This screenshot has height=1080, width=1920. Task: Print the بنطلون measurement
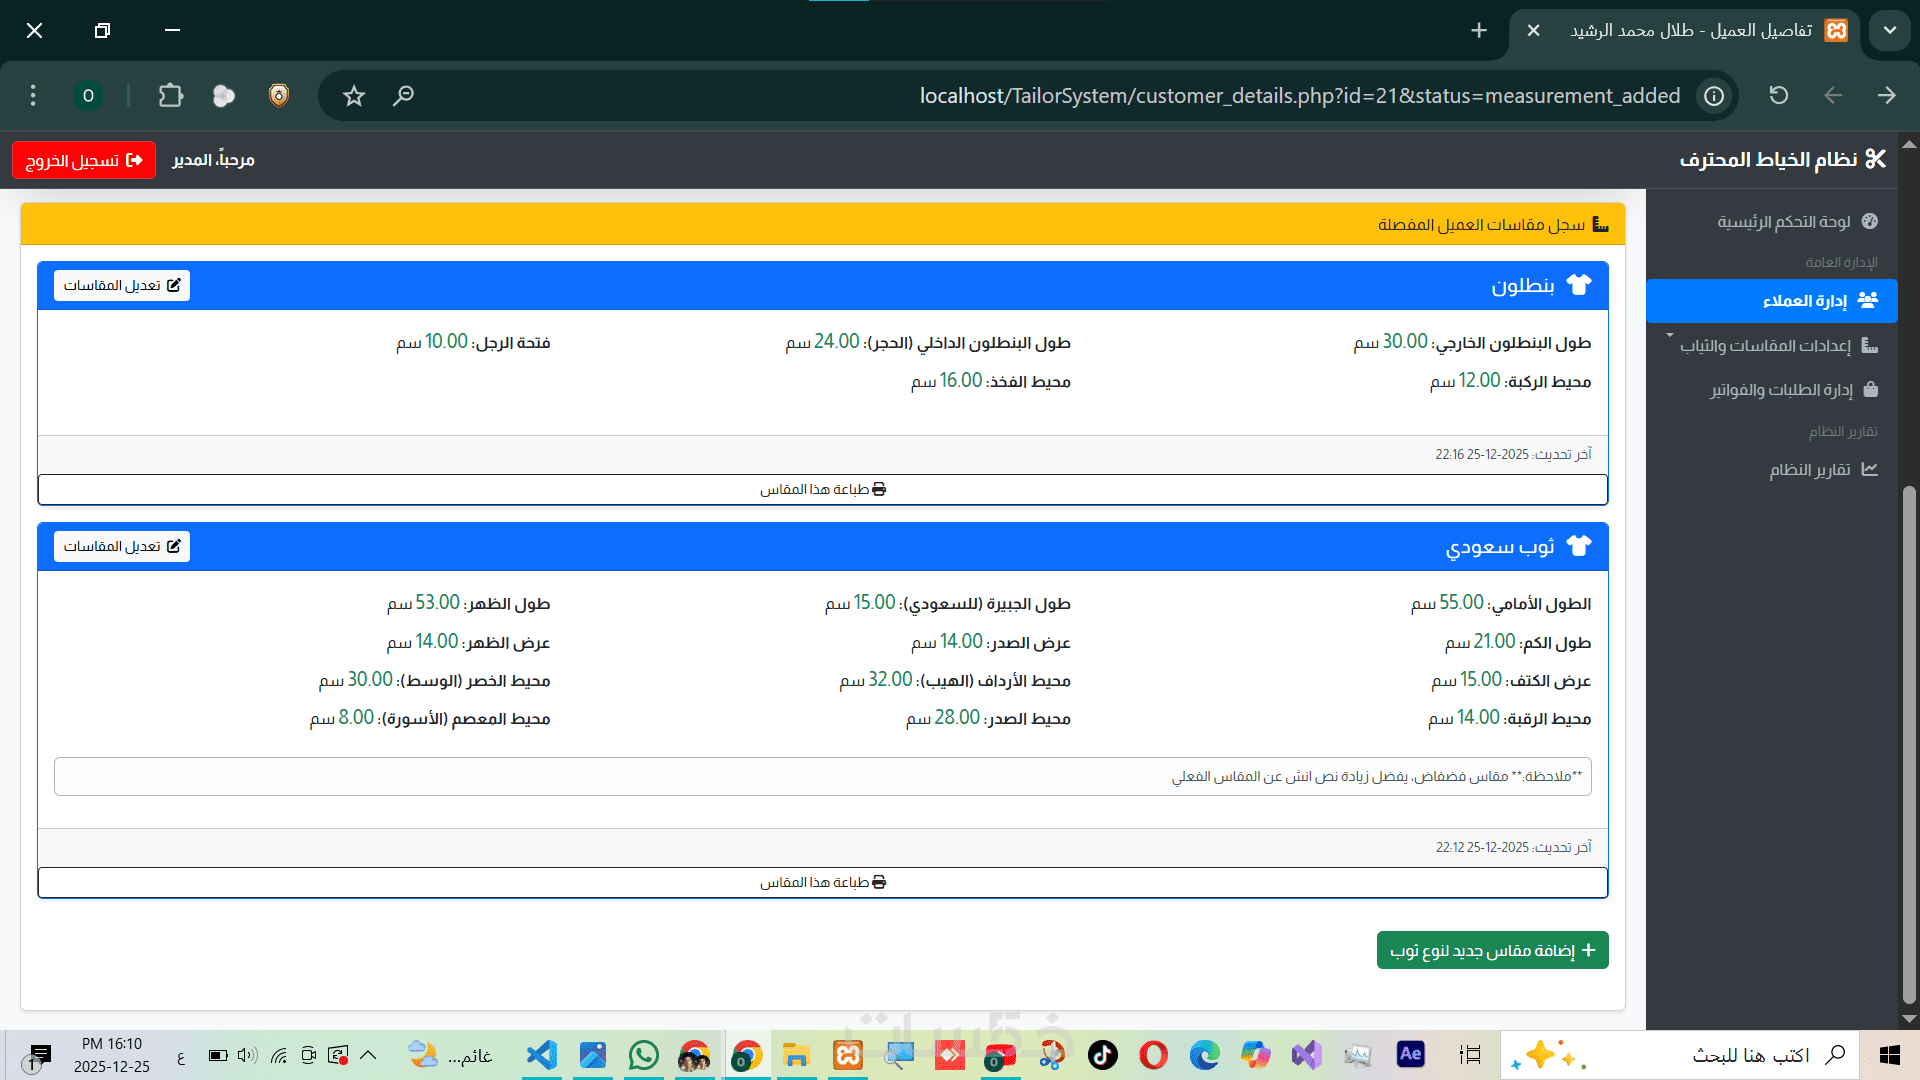tap(822, 490)
